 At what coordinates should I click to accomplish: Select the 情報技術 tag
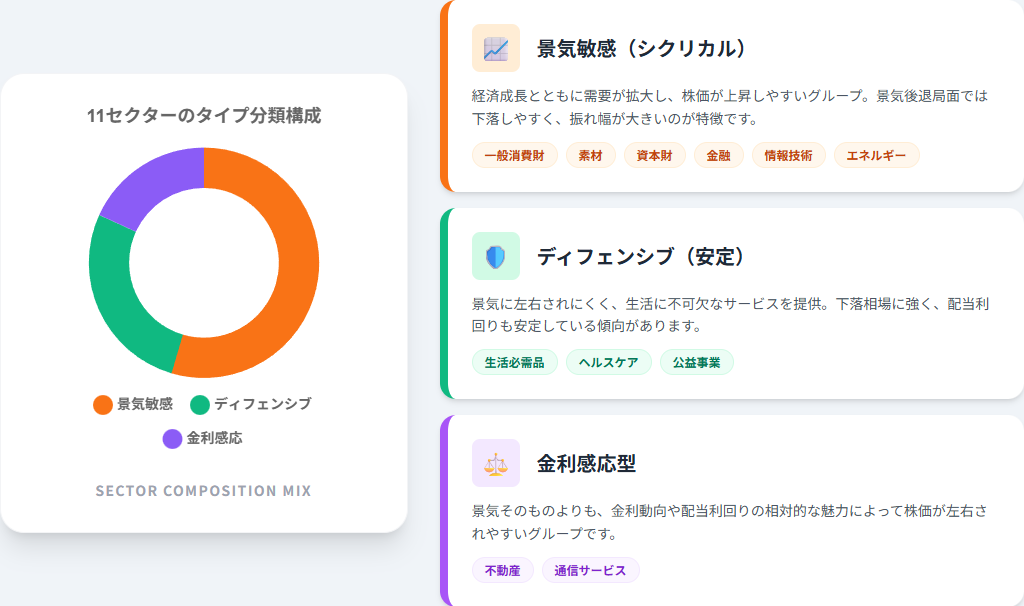(x=788, y=155)
